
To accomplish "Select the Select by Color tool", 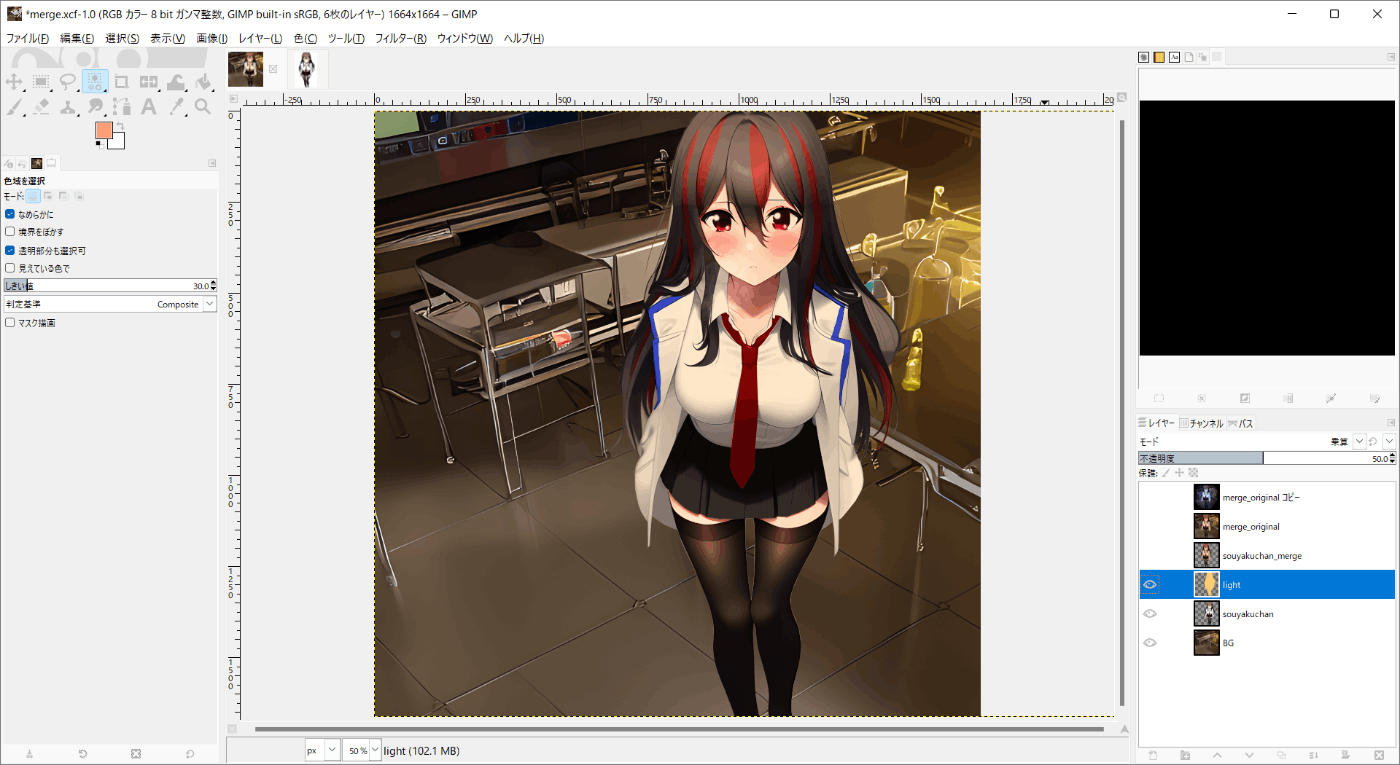I will [95, 82].
